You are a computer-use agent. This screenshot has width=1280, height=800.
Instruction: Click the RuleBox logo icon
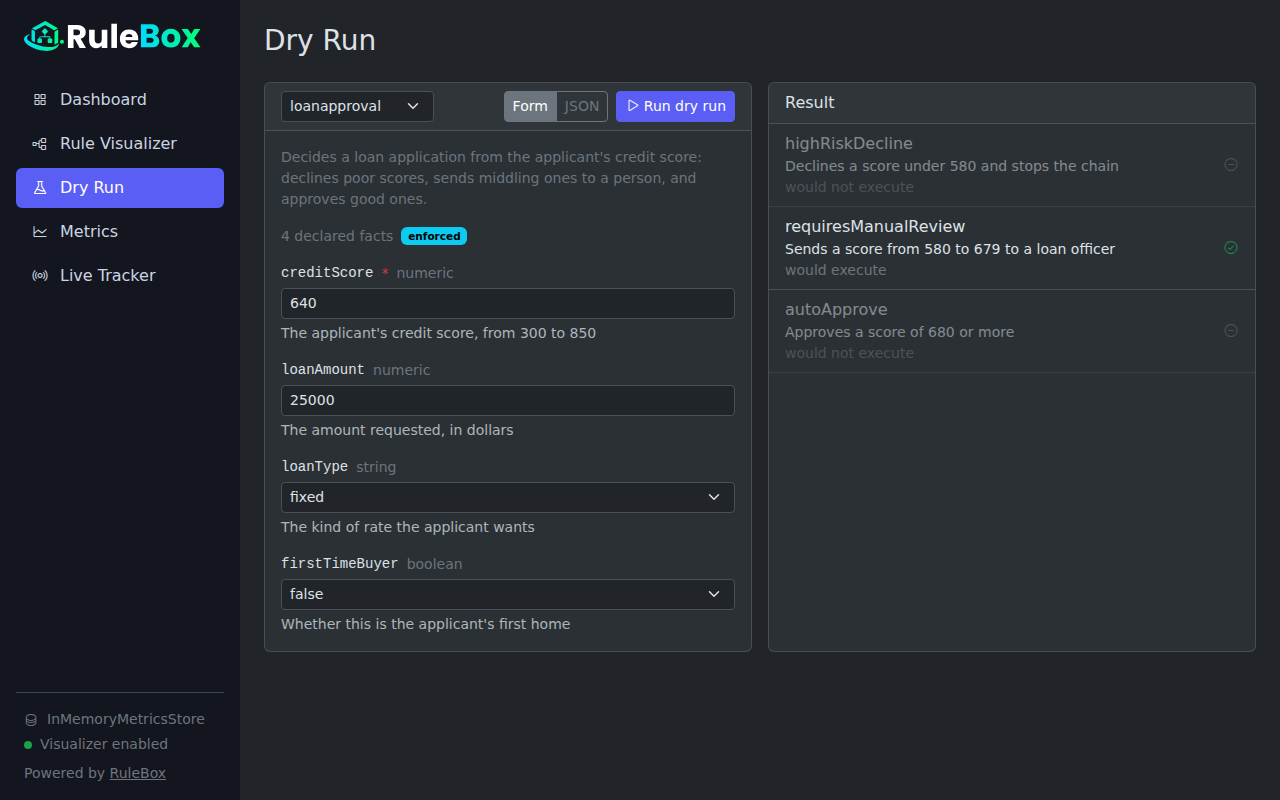tap(43, 37)
